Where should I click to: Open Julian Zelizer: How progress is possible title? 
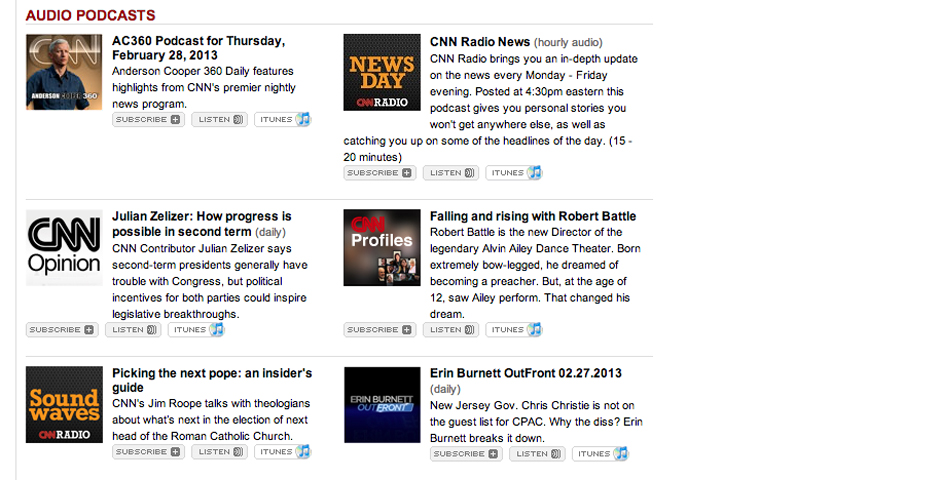pos(201,224)
